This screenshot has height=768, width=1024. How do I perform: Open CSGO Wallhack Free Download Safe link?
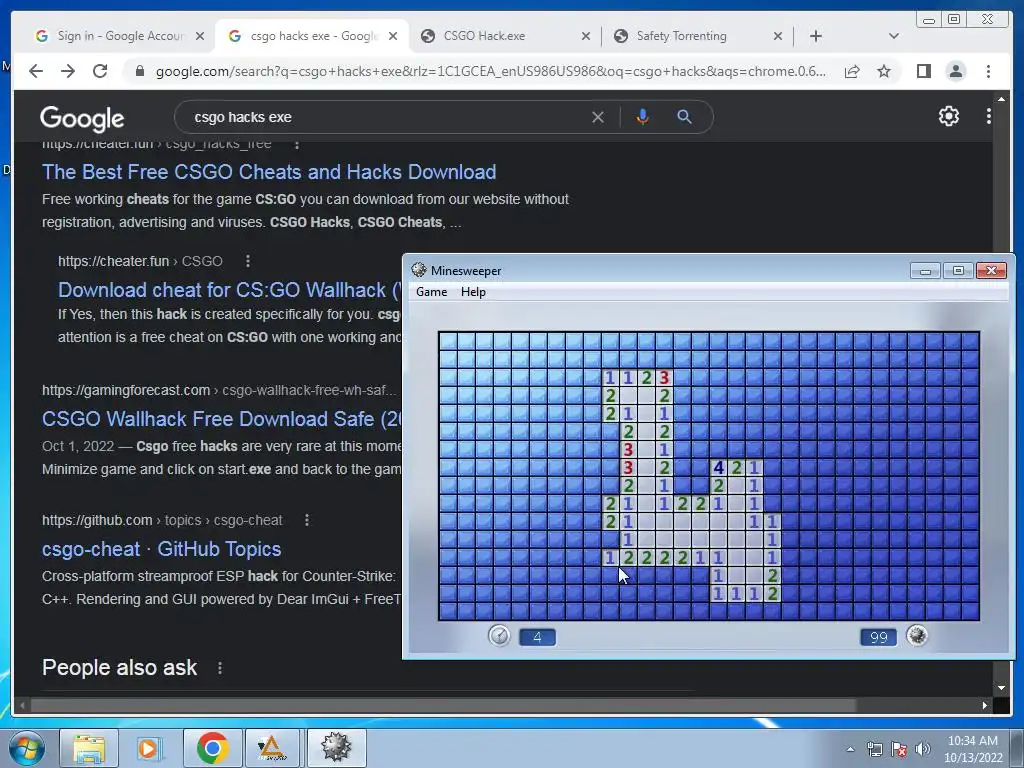221,419
